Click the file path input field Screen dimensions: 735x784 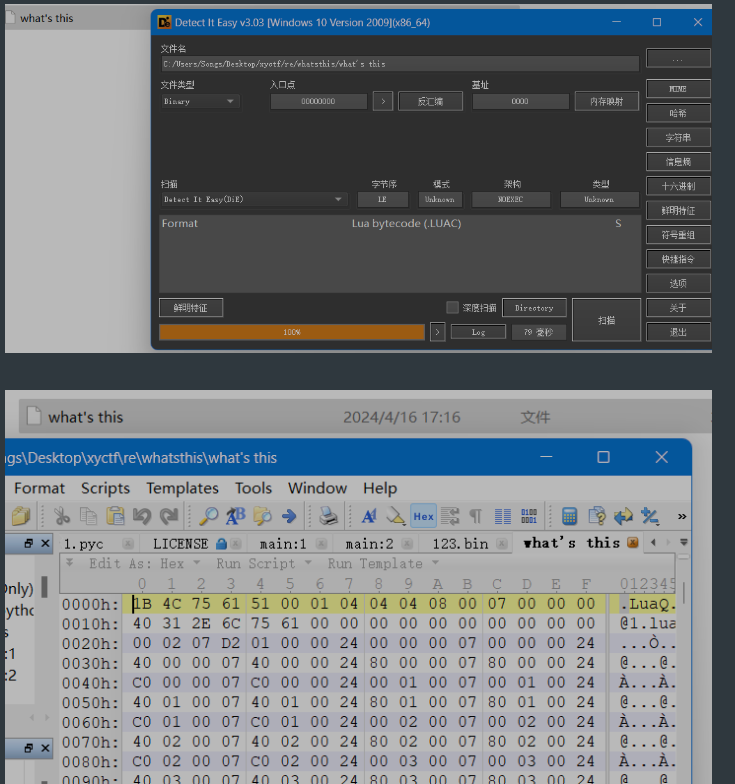coord(399,64)
